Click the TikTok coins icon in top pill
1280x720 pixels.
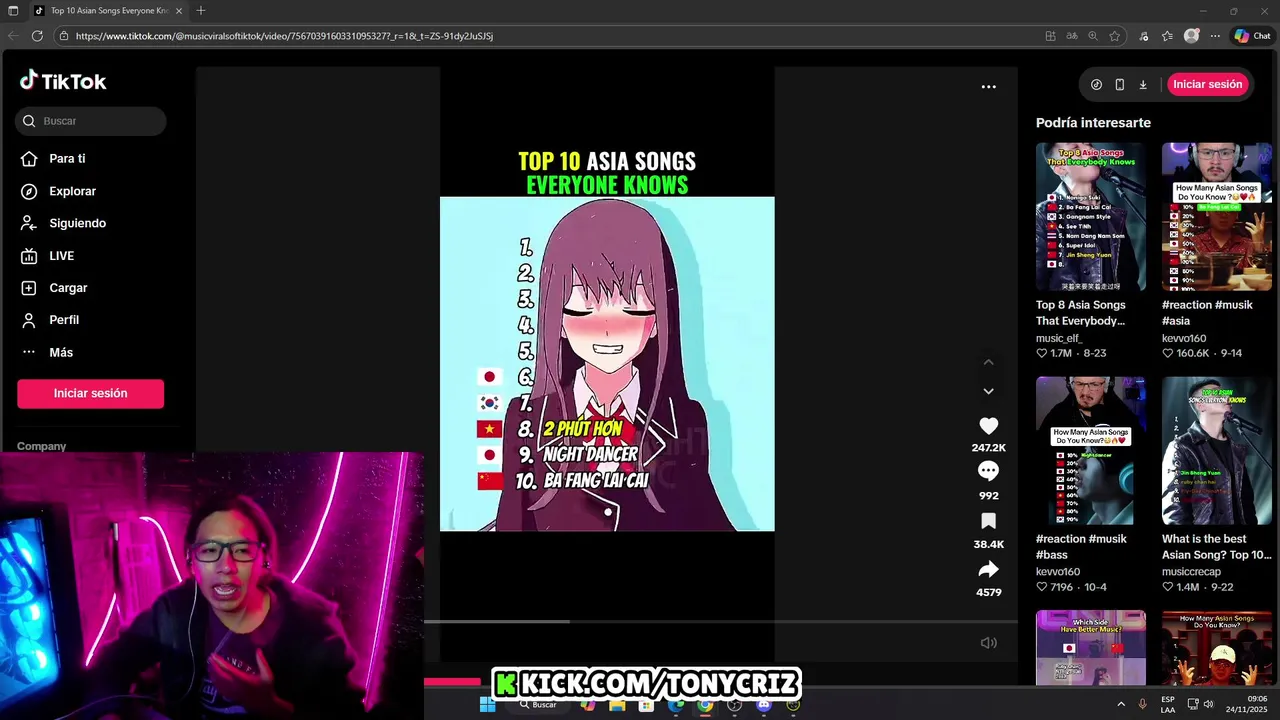1096,85
